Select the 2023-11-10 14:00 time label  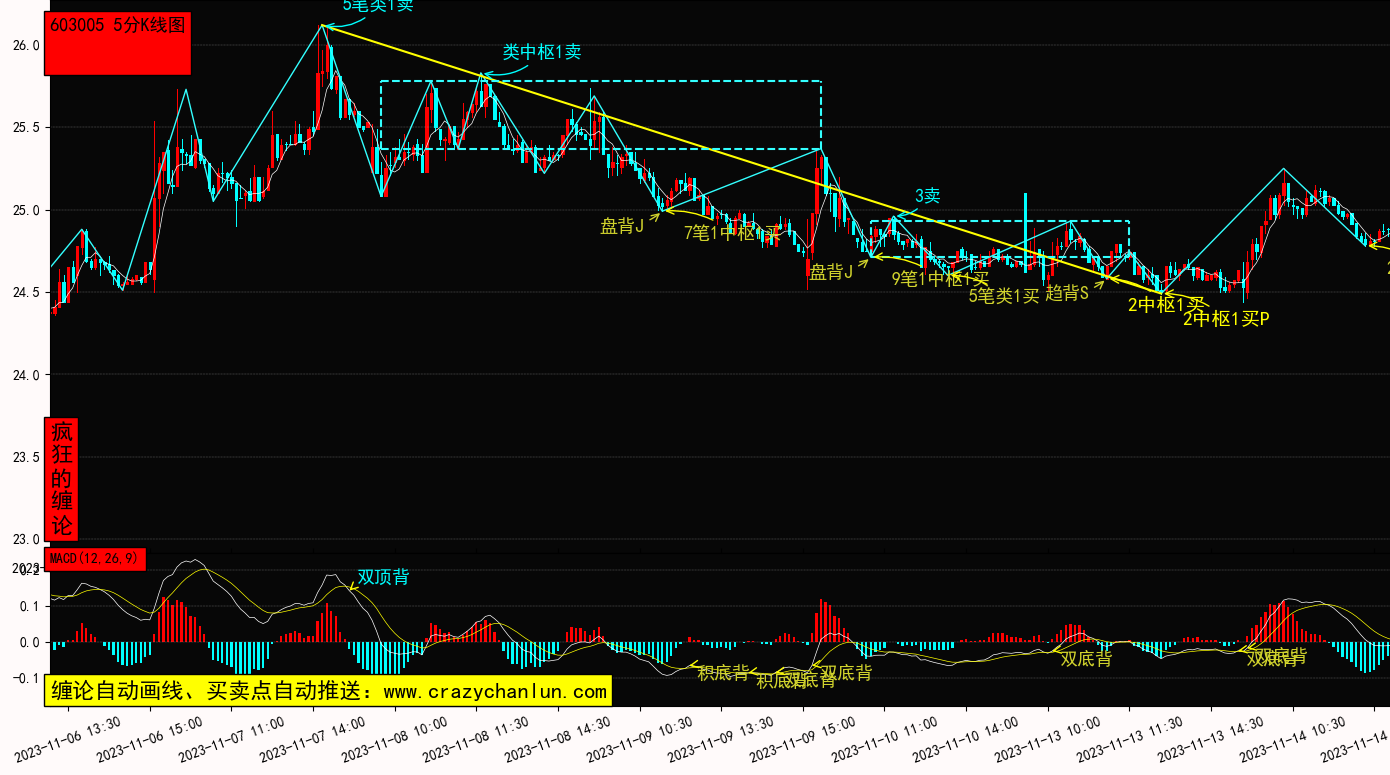click(966, 739)
